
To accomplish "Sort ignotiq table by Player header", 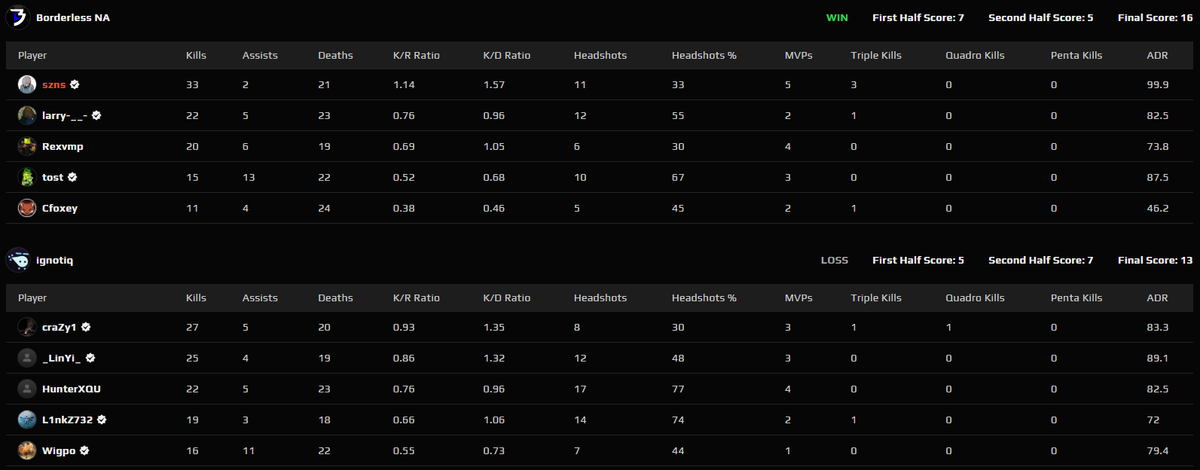I will click(32, 298).
